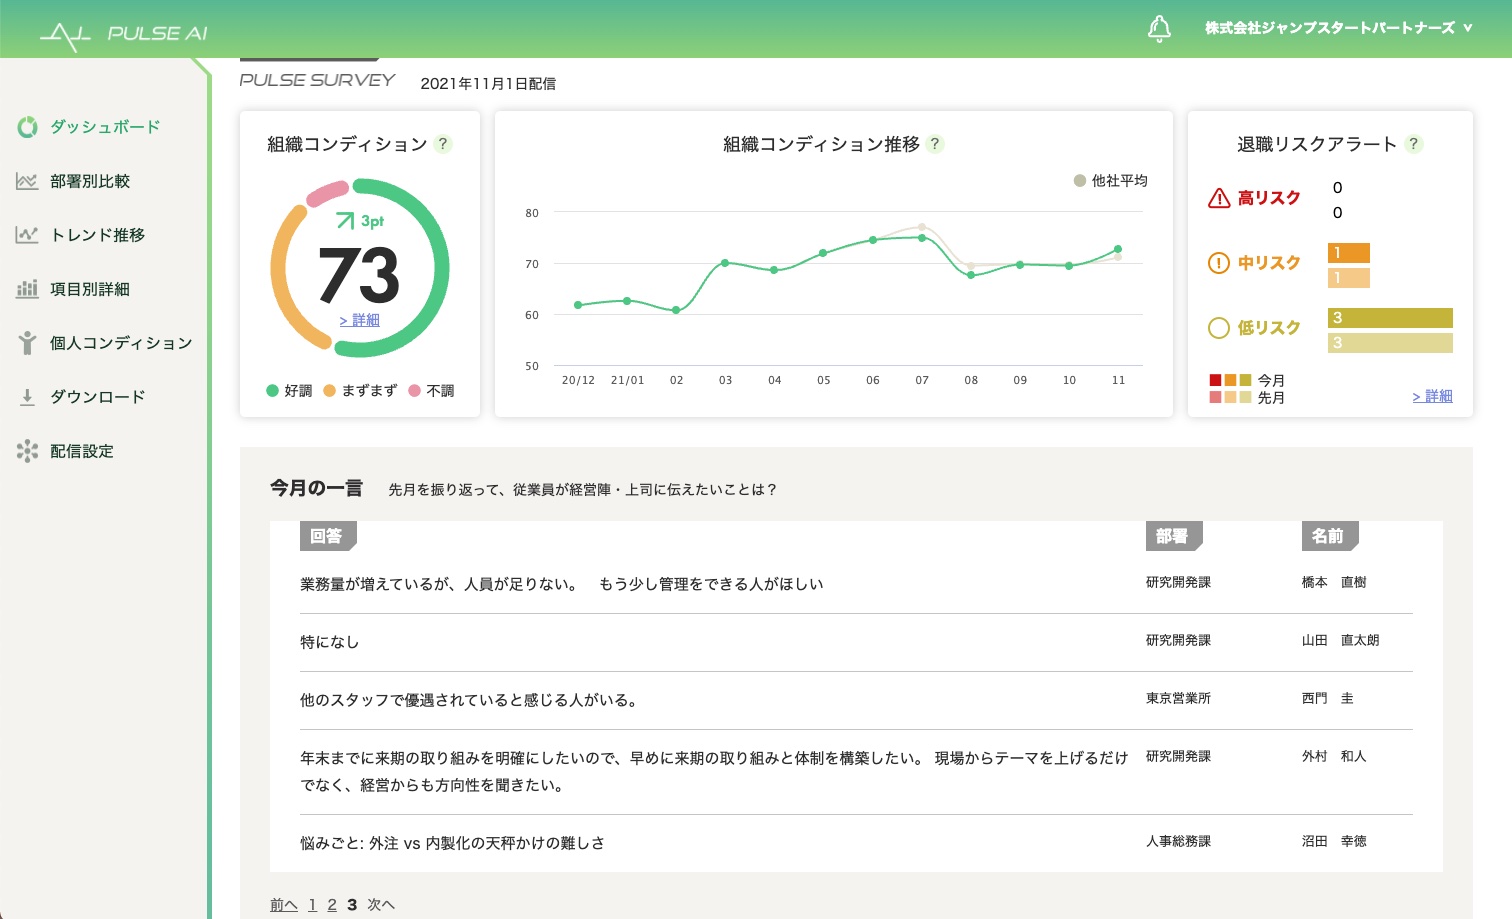1512x919 pixels.
Task: Click the notification bell icon
Action: point(1159,29)
